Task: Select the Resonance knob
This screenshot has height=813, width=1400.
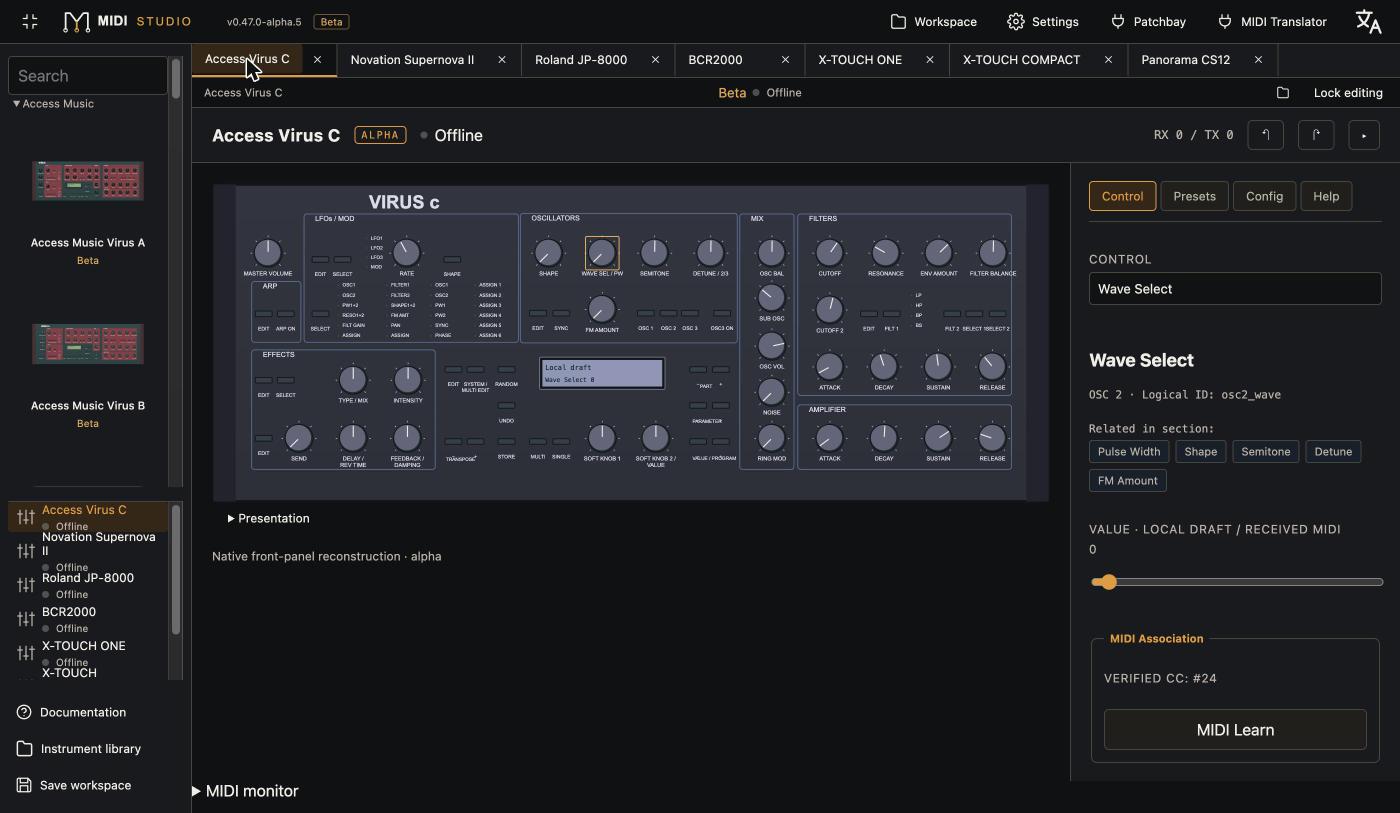Action: point(885,252)
